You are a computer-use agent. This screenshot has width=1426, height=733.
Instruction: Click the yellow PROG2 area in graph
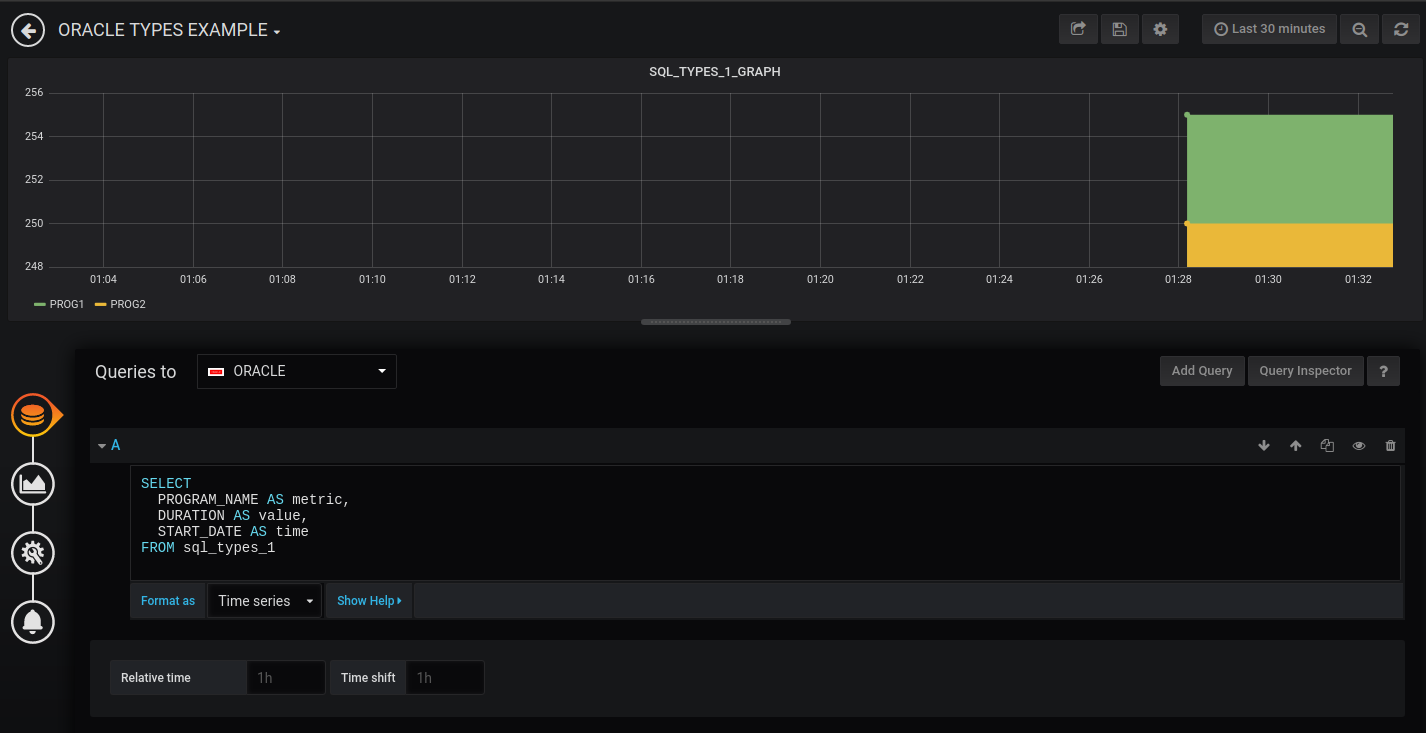[1290, 245]
